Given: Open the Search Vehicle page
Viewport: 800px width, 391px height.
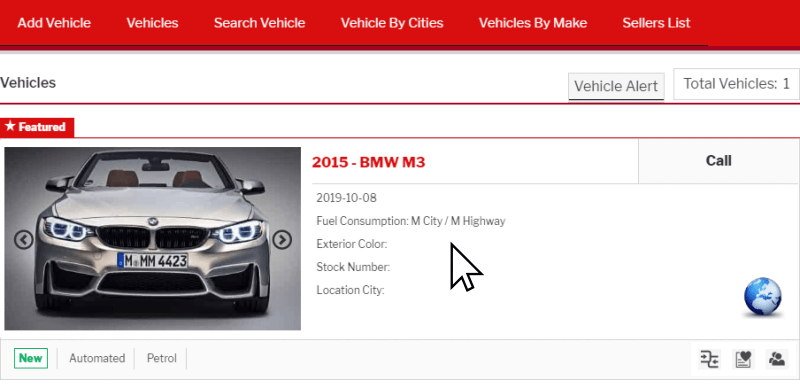Looking at the screenshot, I should [259, 23].
